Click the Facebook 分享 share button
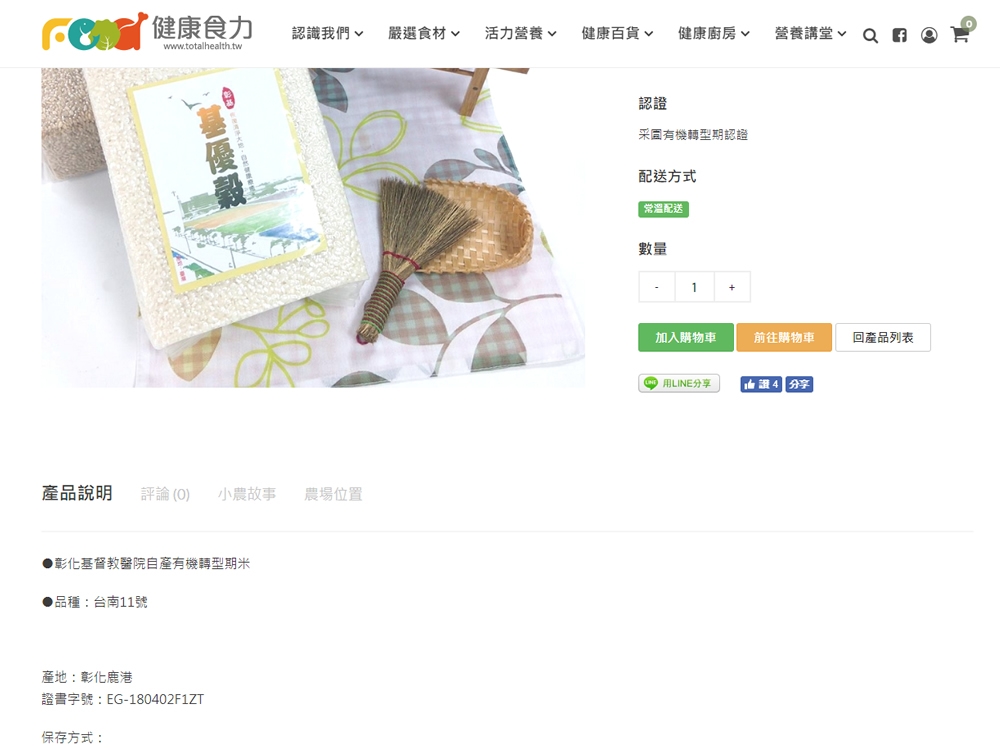The width and height of the screenshot is (1000, 750). point(799,384)
